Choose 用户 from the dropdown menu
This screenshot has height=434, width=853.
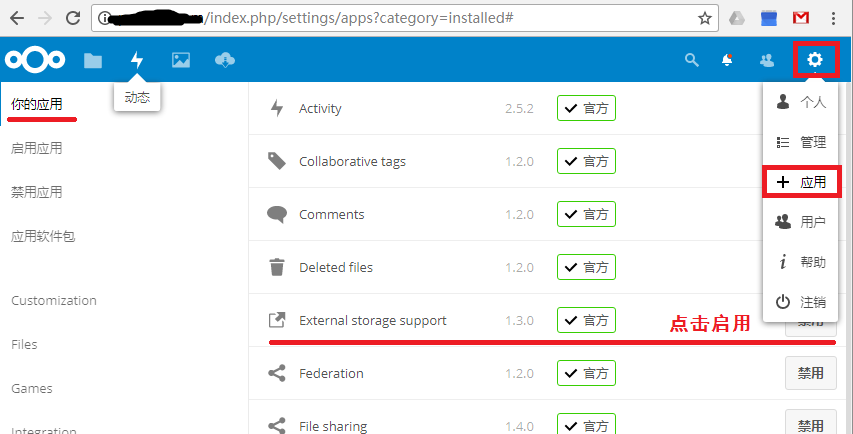801,222
